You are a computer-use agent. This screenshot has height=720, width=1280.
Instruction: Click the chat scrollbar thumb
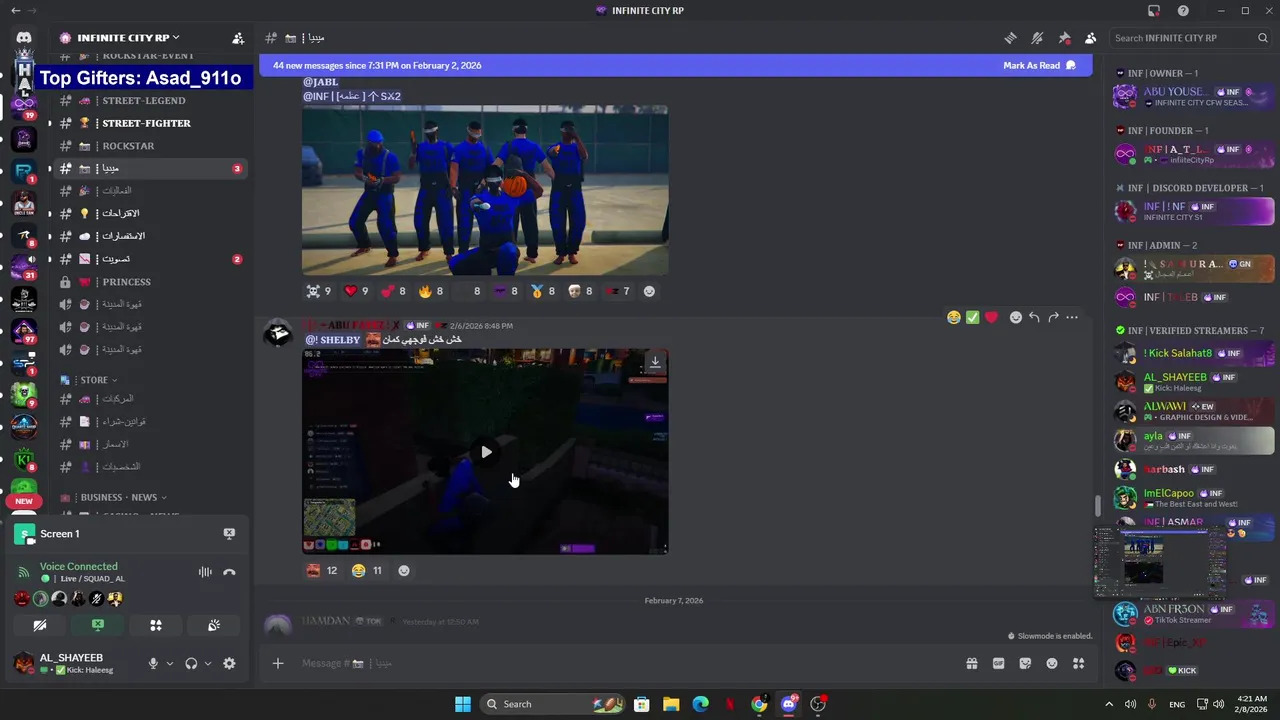pos(1097,506)
